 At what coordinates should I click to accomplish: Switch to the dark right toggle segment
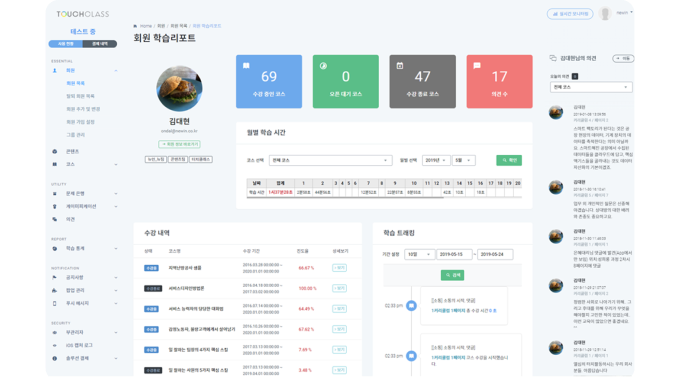(x=100, y=44)
